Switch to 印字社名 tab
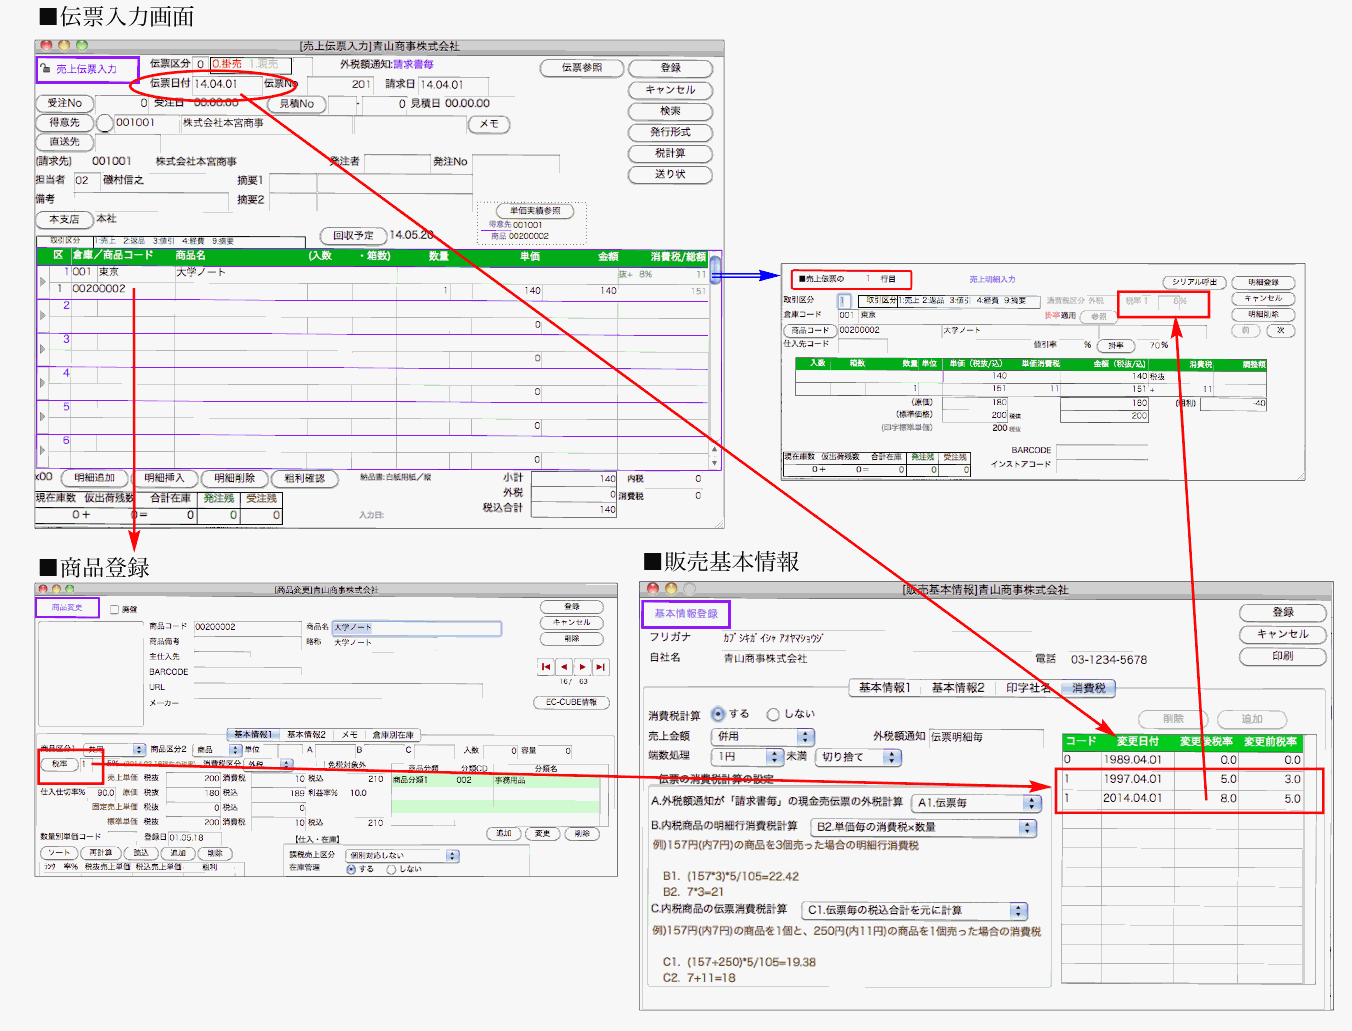Viewport: 1352px width, 1031px height. 1028,688
